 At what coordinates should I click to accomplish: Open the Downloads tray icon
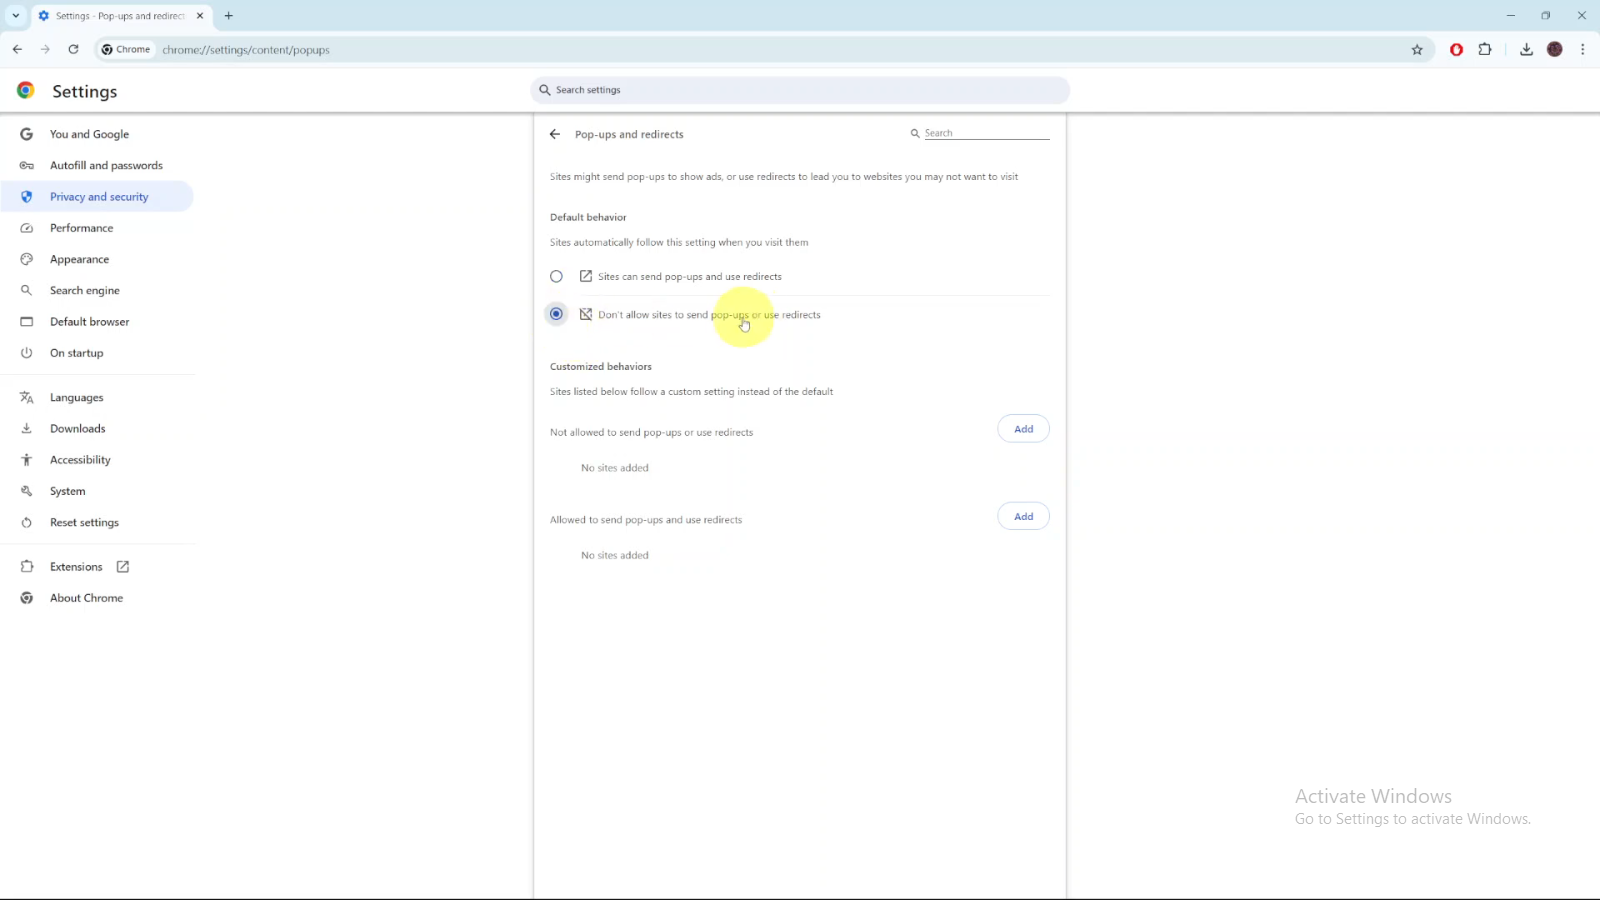pyautogui.click(x=1526, y=50)
